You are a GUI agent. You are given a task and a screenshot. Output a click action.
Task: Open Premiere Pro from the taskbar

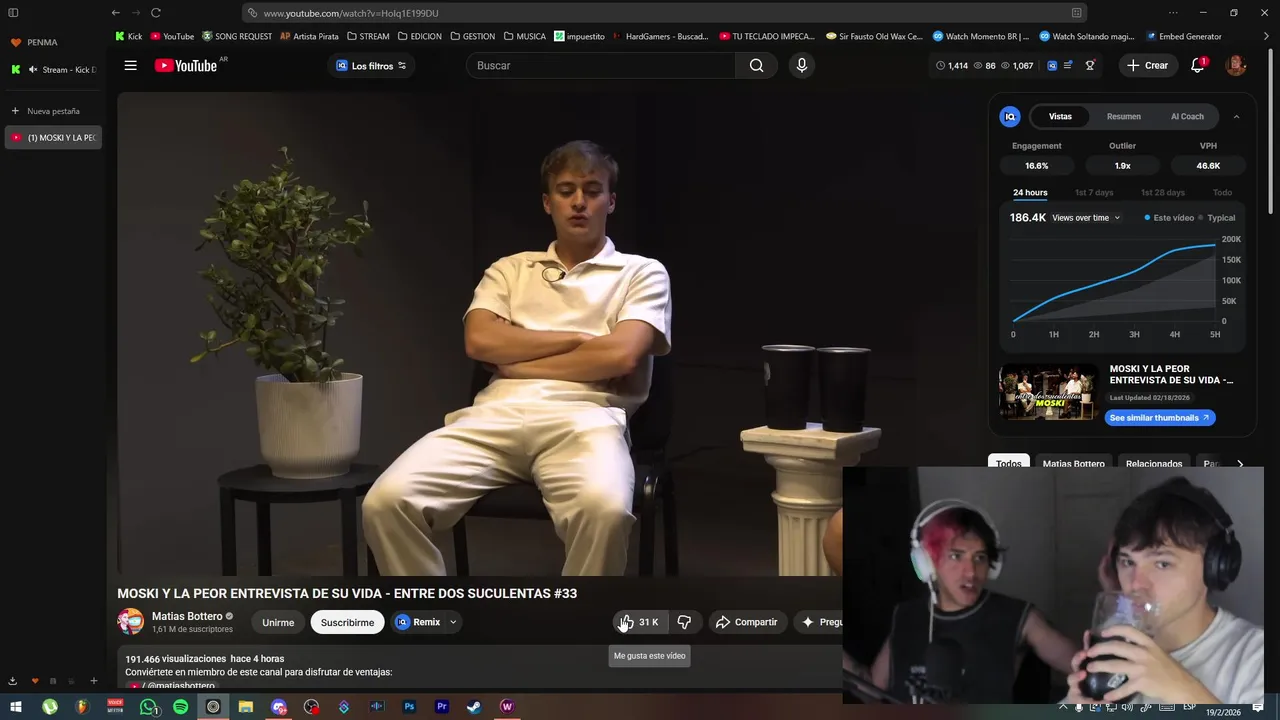tap(441, 707)
